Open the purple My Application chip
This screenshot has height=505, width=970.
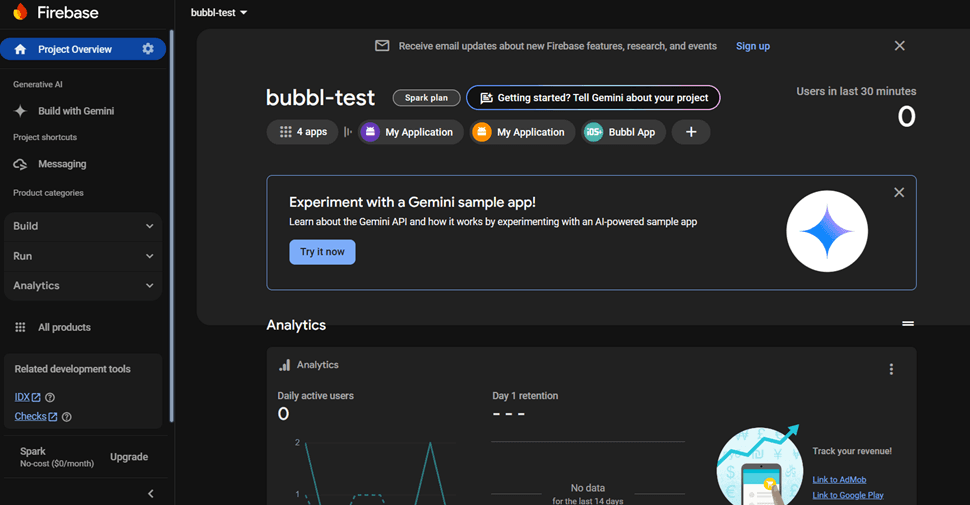point(411,132)
